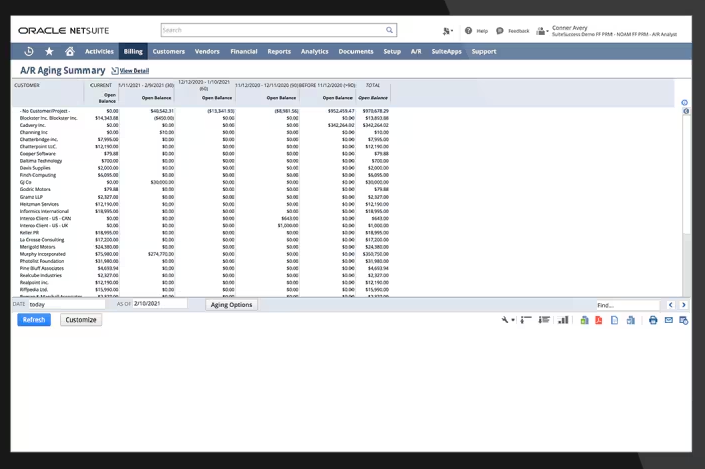
Task: Open the DATE selector showing today
Action: (67, 304)
